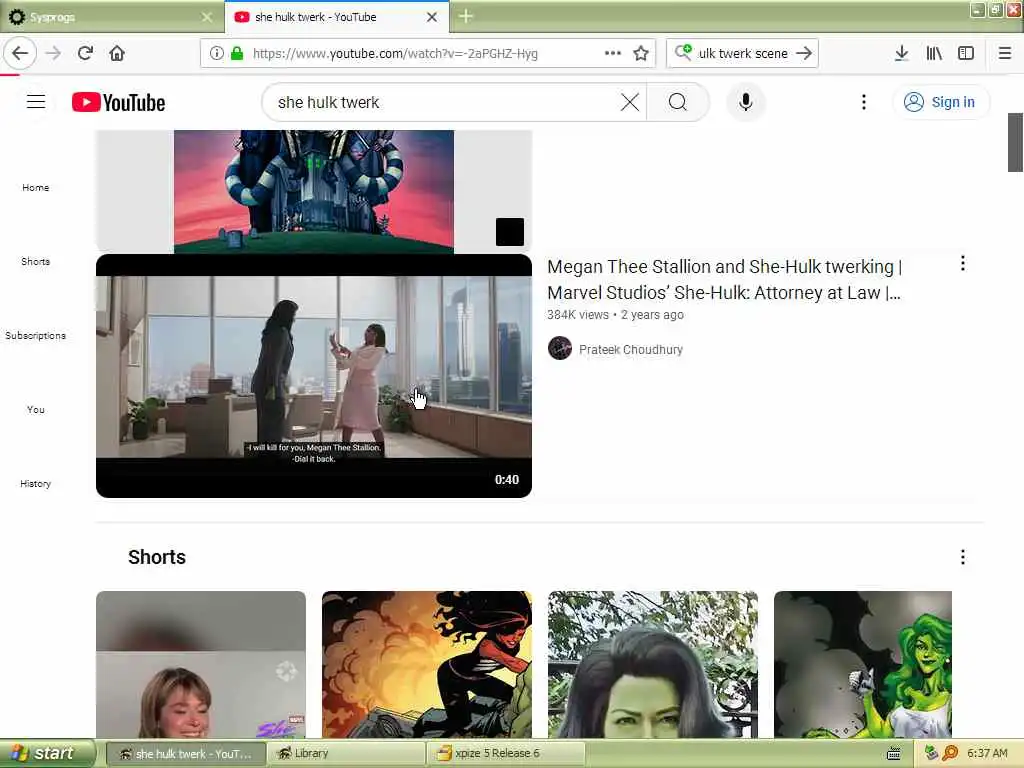Visit Prateek Choudhury channel name

tap(631, 349)
